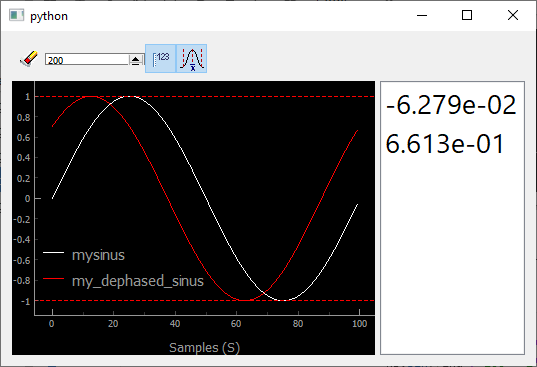This screenshot has height=367, width=537.
Task: Click the eraser clear-plot icon
Action: click(29, 59)
